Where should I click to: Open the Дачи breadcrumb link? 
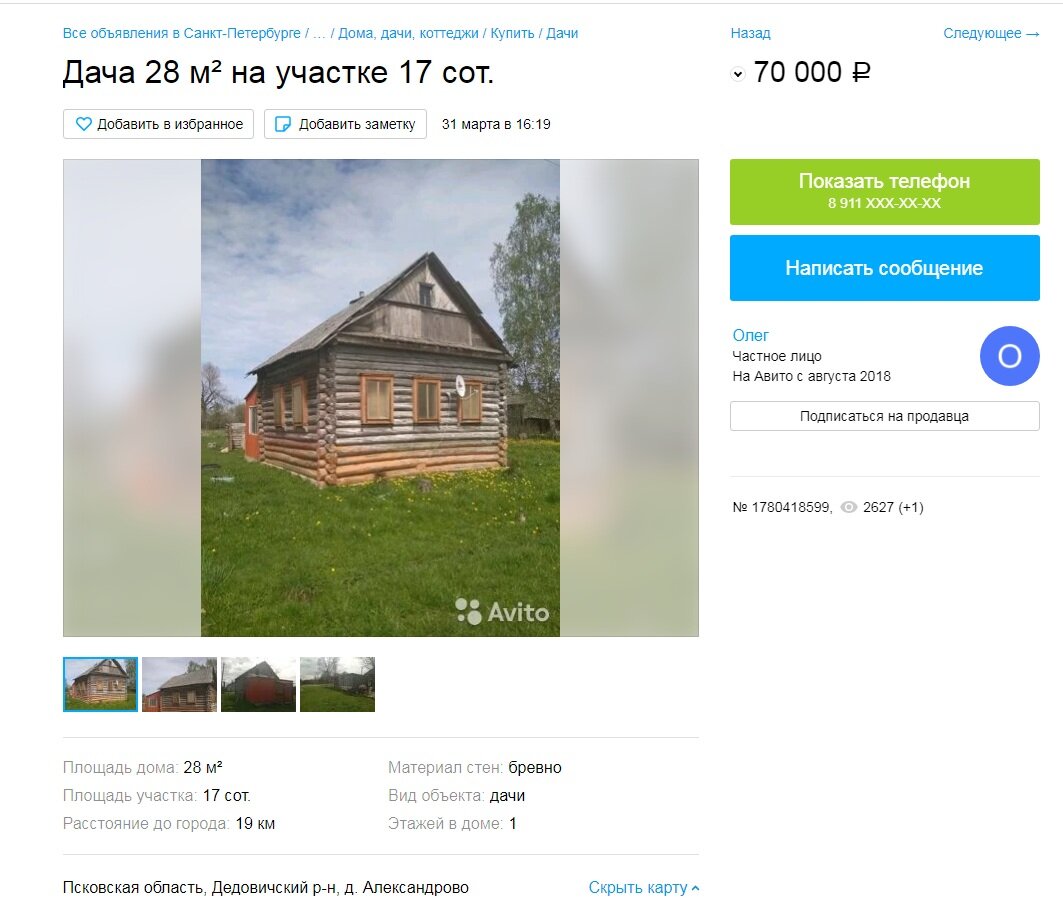[x=562, y=33]
